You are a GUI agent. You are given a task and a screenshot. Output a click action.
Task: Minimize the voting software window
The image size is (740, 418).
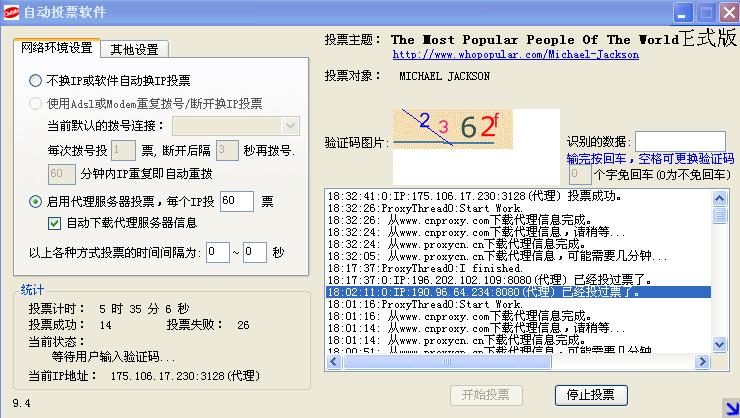pyautogui.click(x=682, y=13)
